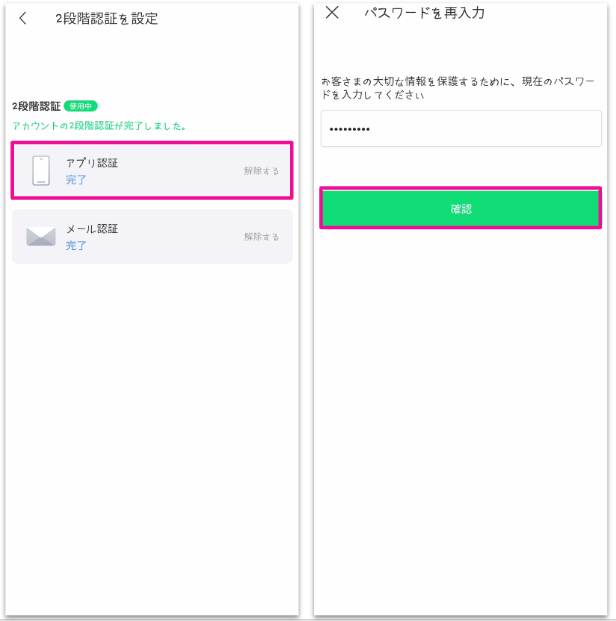Click the envelope icon for メール認証

coord(41,237)
